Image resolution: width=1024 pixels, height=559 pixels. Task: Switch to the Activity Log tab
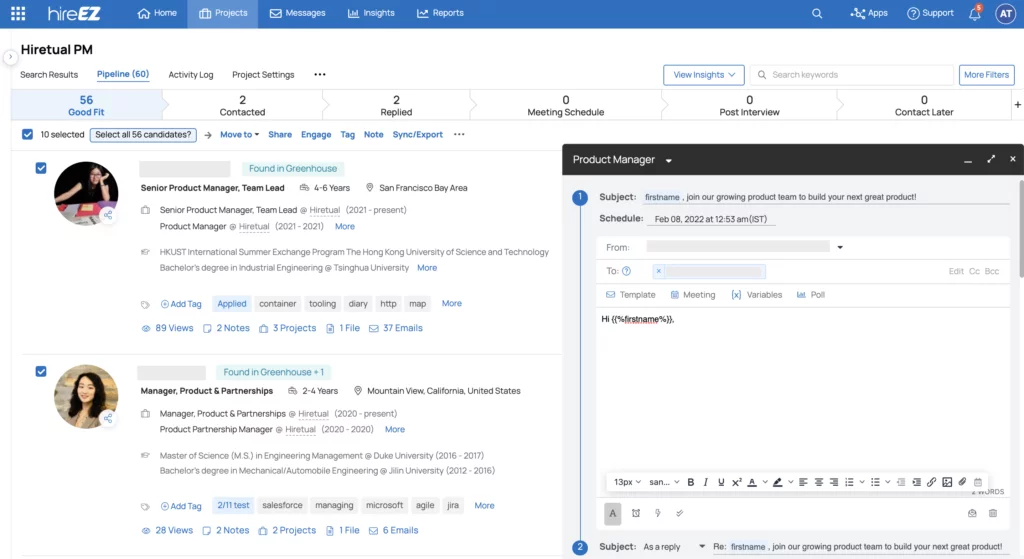(x=190, y=75)
